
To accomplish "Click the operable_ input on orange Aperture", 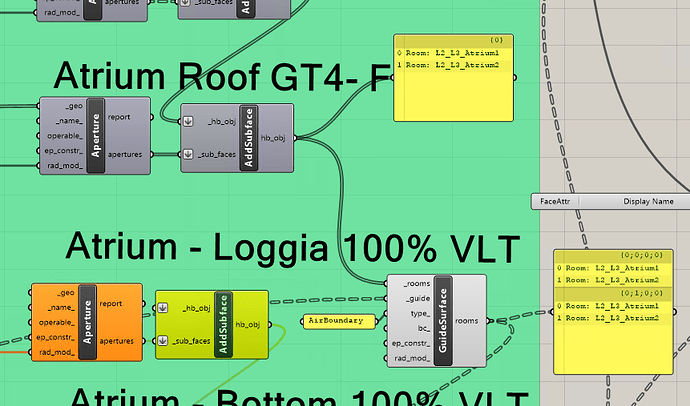I will coord(57,322).
